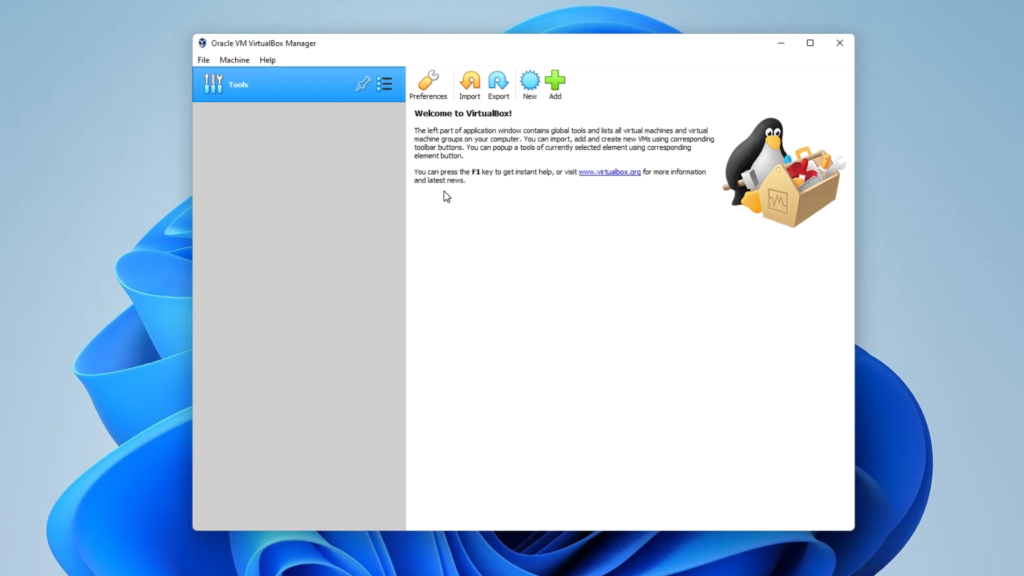This screenshot has height=576, width=1024.
Task: Open the File menu
Action: (x=204, y=60)
